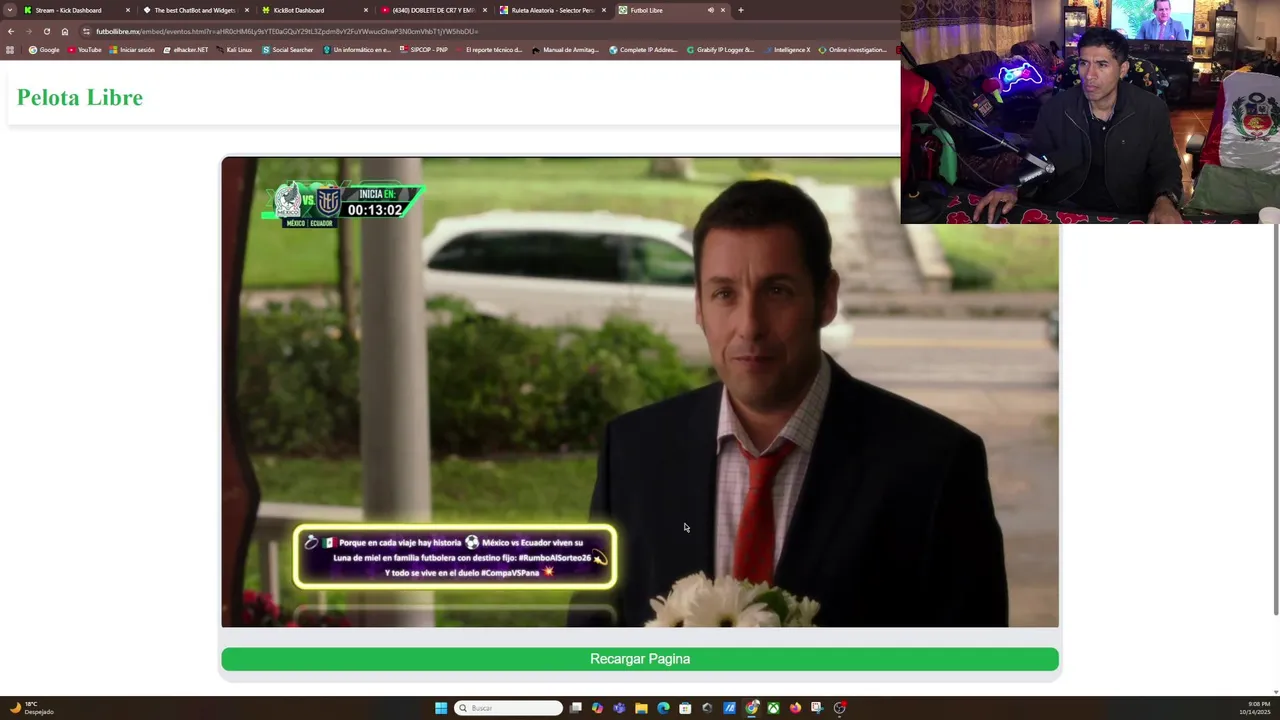Open the DOBLETE DE CR7 YouTube tab
The image size is (1280, 720).
pos(432,10)
